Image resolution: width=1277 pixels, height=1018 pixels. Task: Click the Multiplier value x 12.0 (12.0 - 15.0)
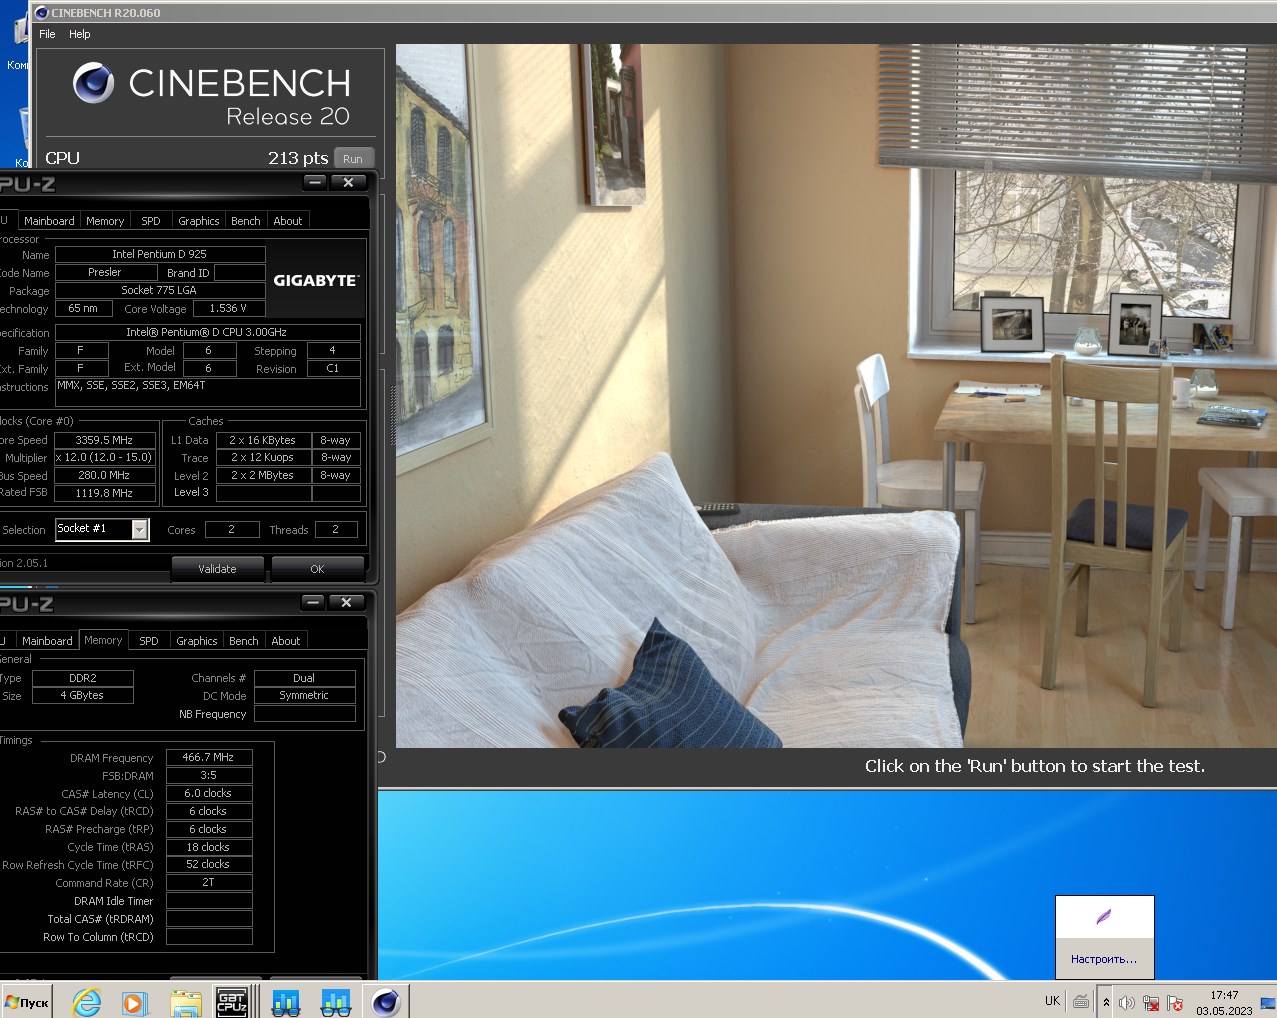click(x=105, y=457)
